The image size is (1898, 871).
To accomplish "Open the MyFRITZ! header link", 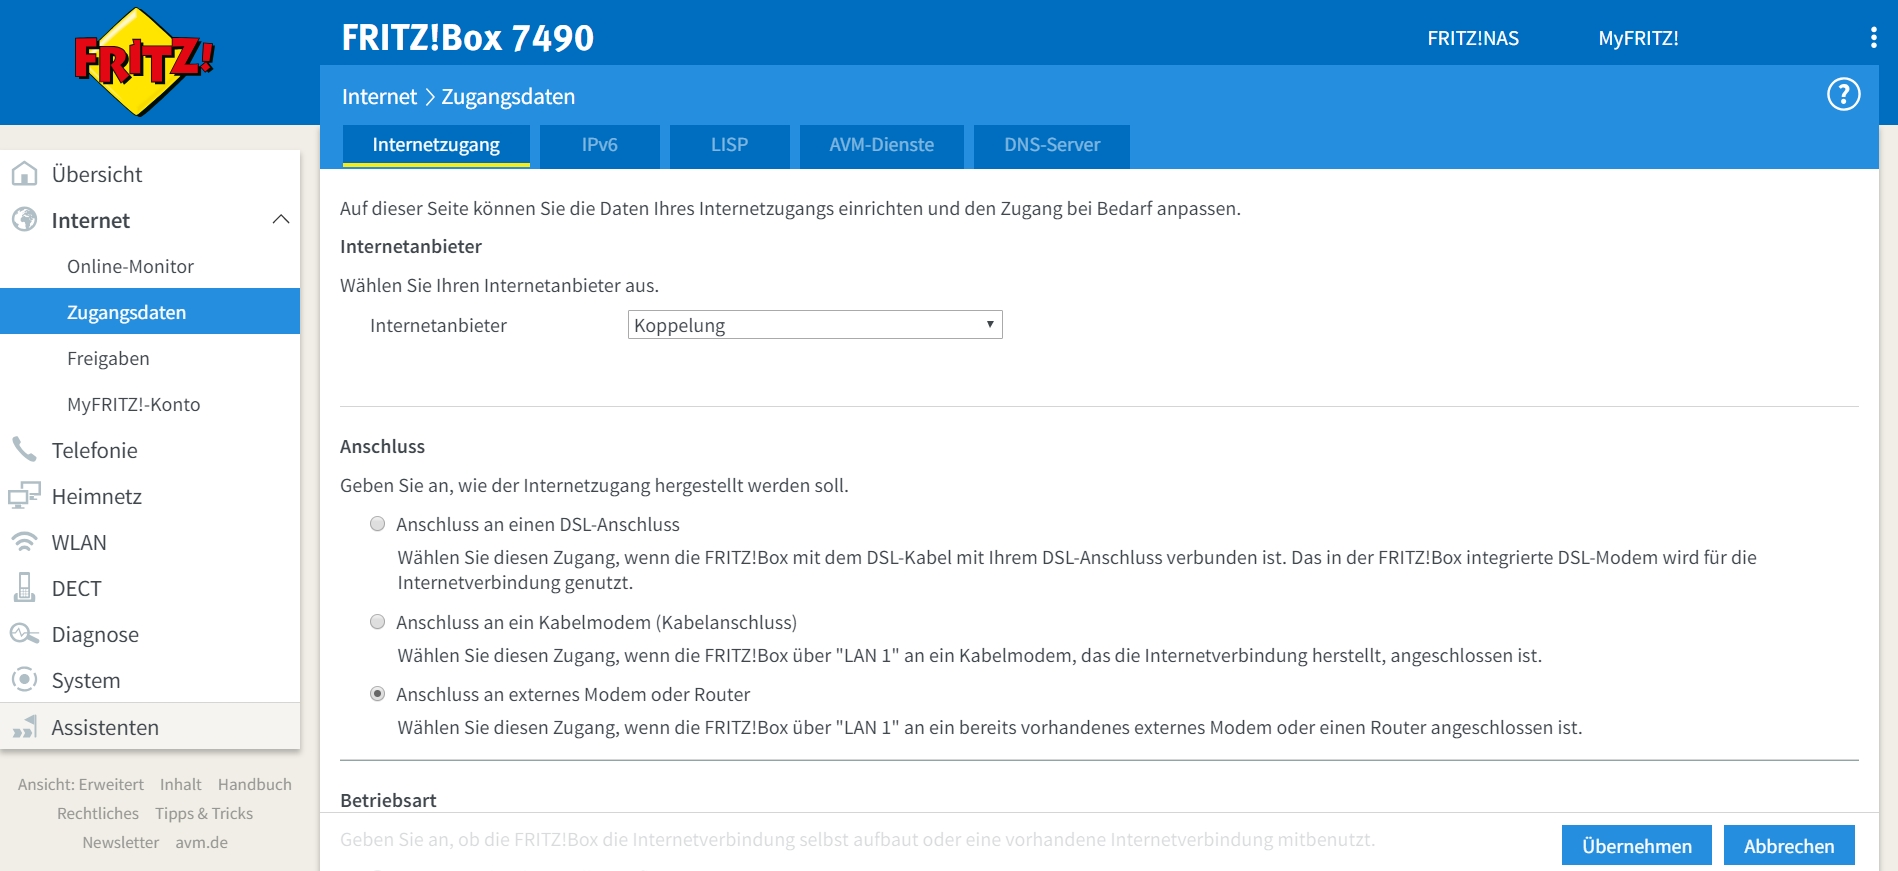I will pyautogui.click(x=1638, y=38).
